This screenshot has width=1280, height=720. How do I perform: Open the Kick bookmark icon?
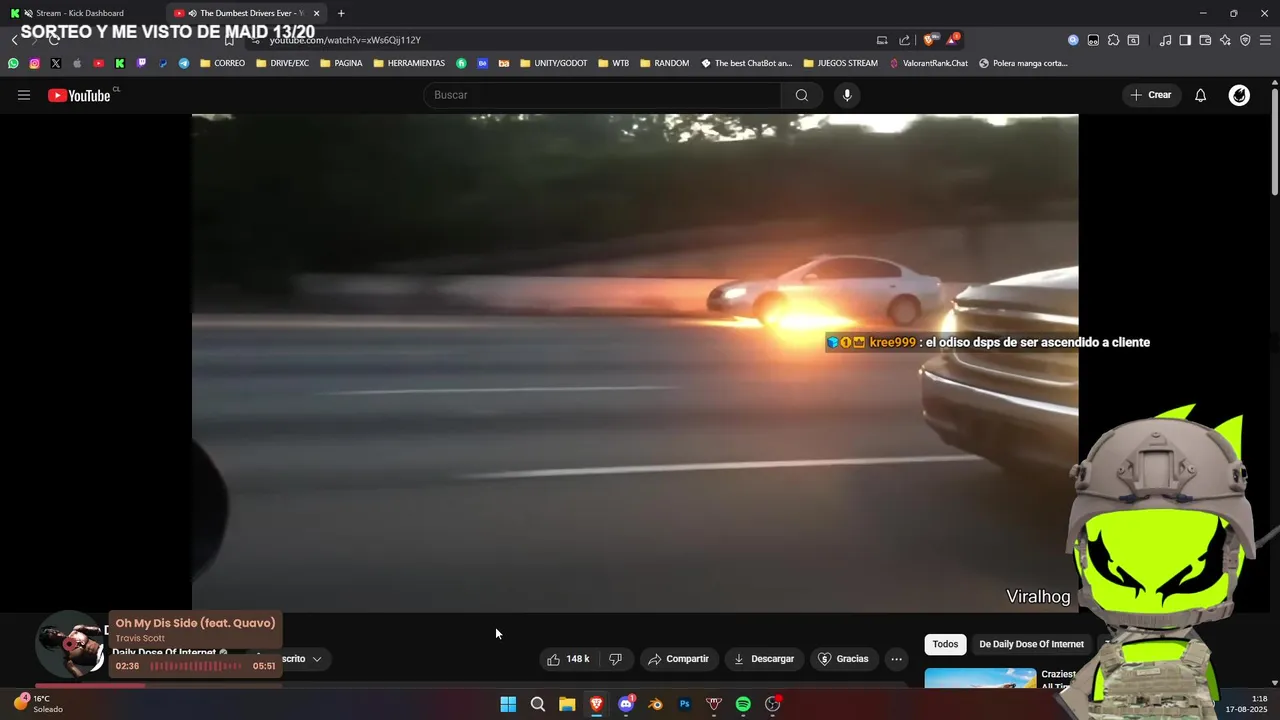[x=120, y=63]
